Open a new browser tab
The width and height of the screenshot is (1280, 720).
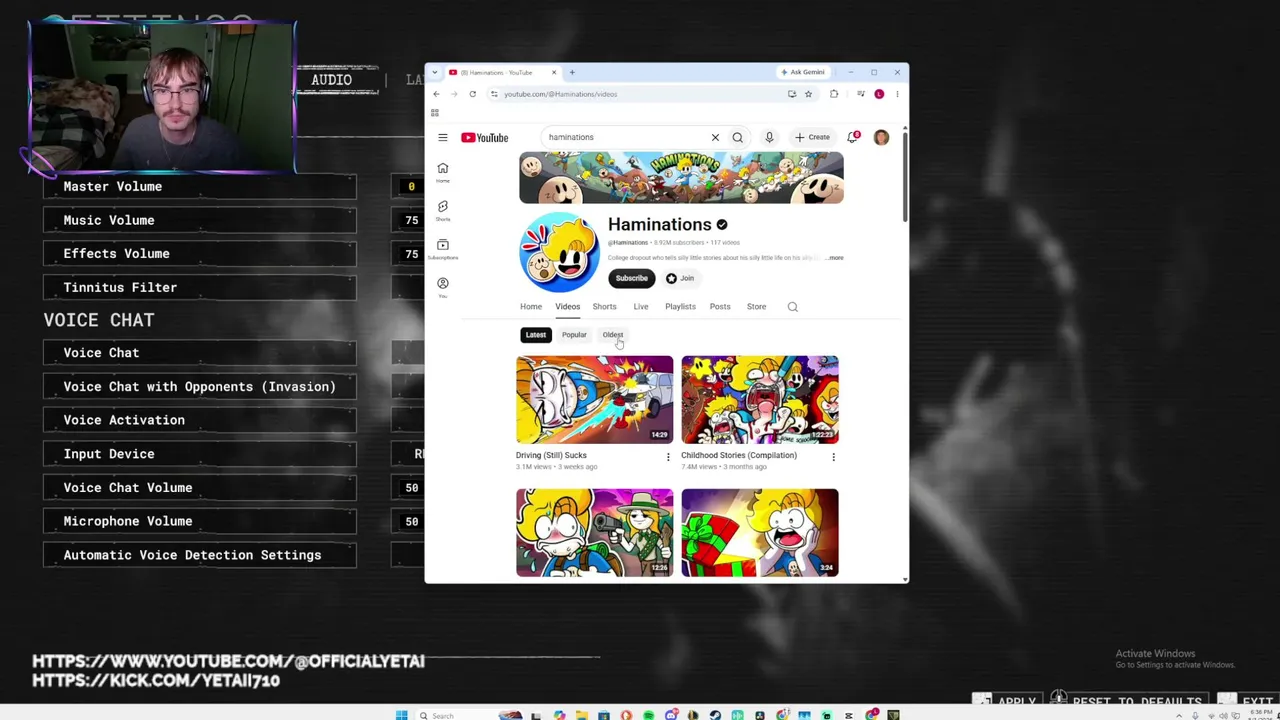tap(572, 72)
